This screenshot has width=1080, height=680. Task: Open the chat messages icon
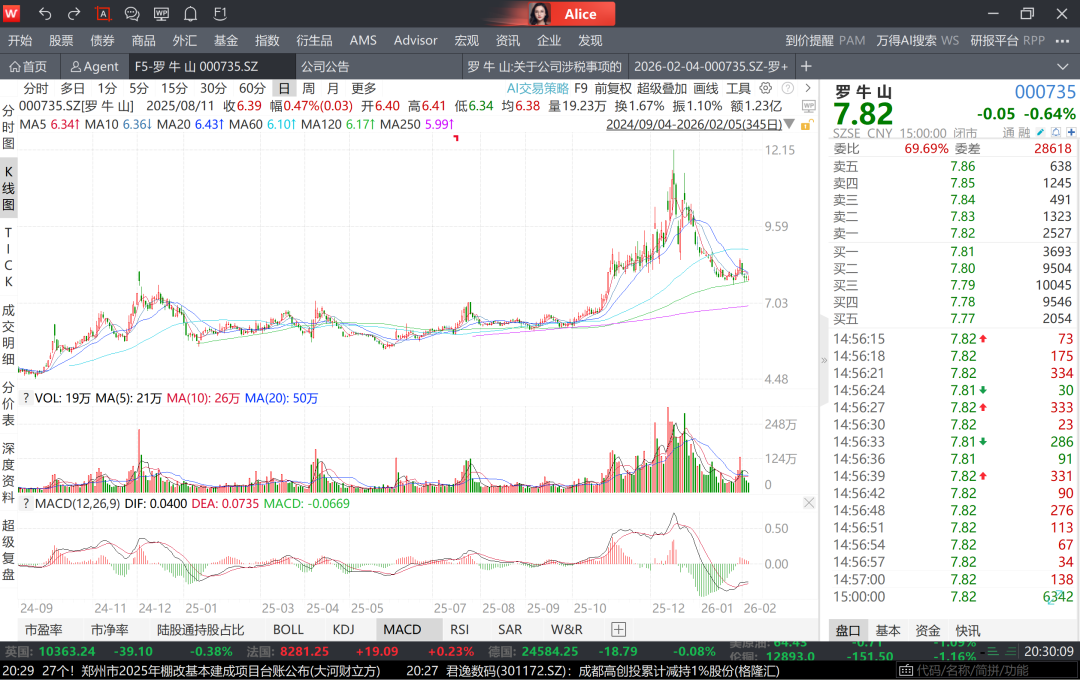pos(132,14)
